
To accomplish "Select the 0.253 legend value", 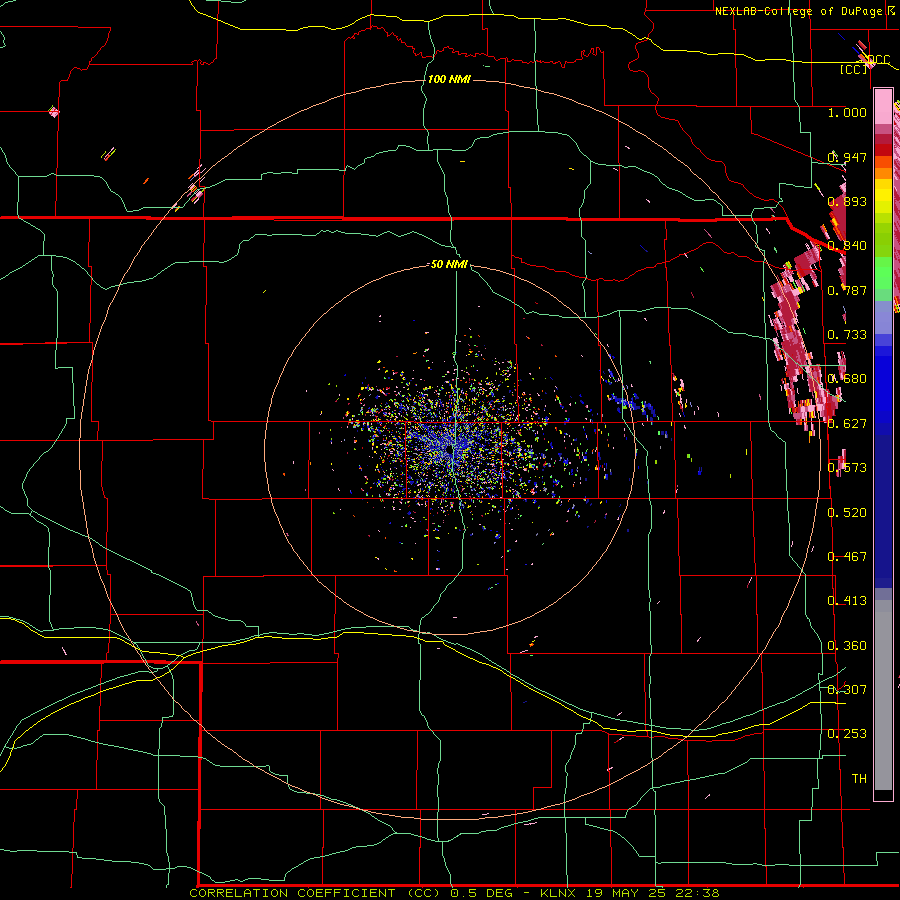I will 847,734.
